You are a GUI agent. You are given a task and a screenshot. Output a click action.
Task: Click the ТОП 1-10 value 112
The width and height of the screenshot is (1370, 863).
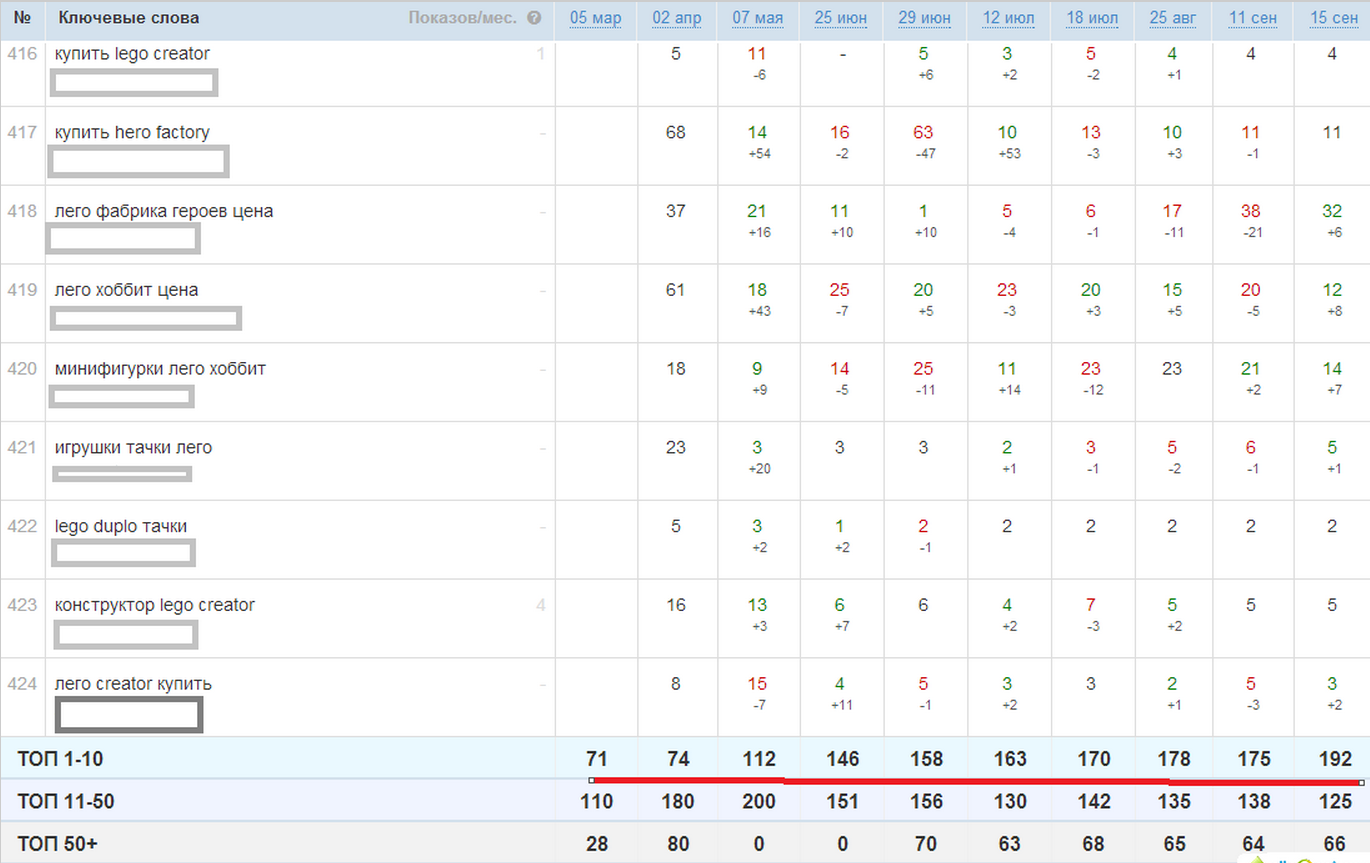759,759
